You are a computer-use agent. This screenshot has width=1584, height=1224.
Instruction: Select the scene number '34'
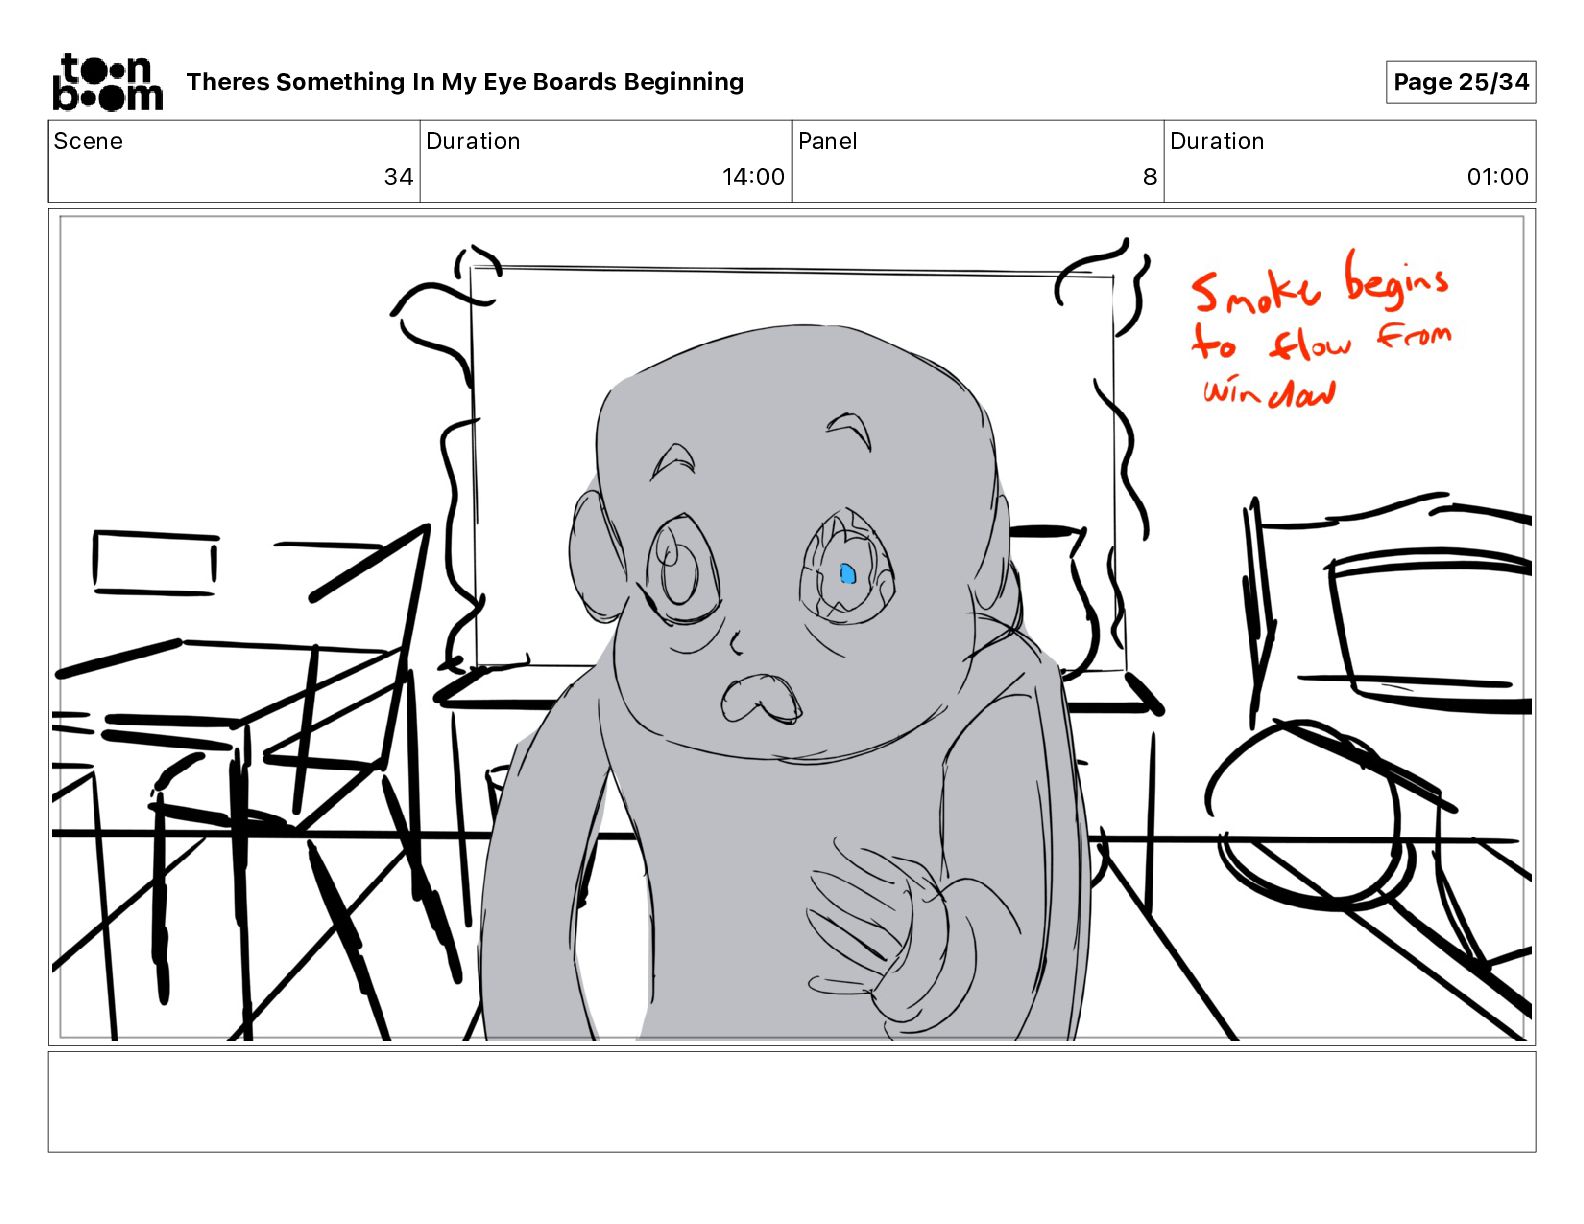pyautogui.click(x=398, y=177)
